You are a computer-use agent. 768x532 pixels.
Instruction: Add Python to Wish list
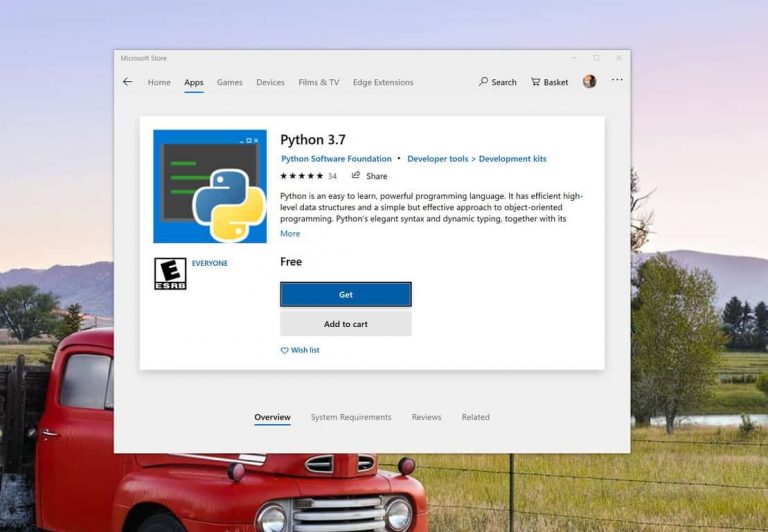click(x=300, y=350)
